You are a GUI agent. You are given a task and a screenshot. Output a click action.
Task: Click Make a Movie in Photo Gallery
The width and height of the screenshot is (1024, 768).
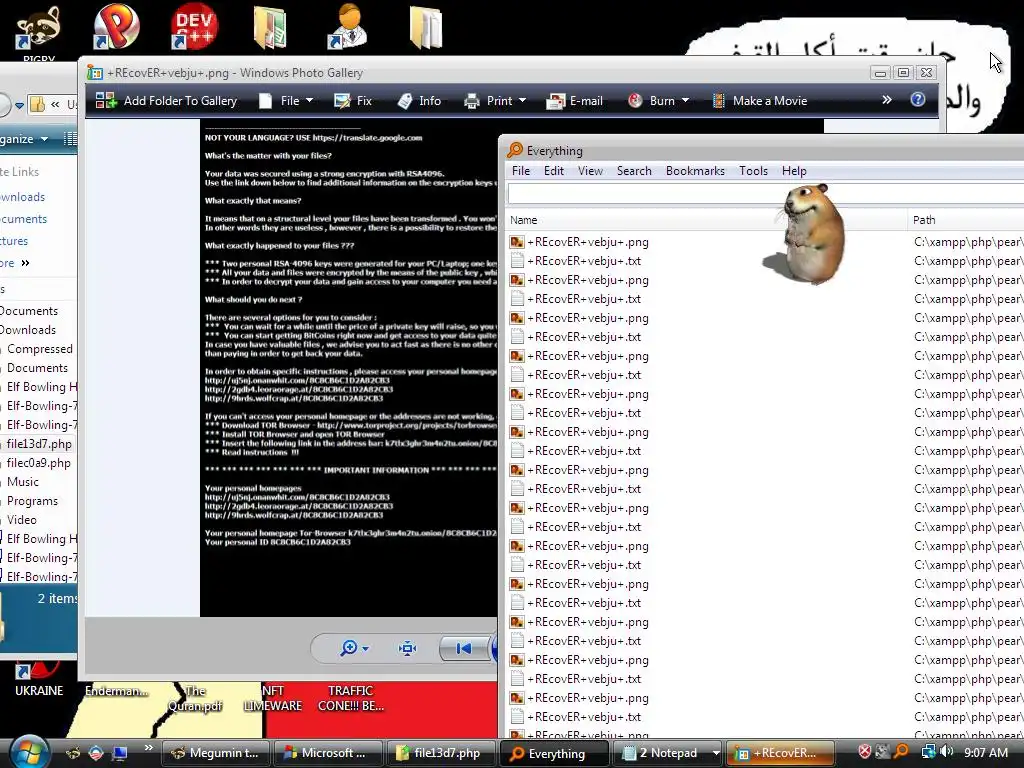[x=760, y=101]
